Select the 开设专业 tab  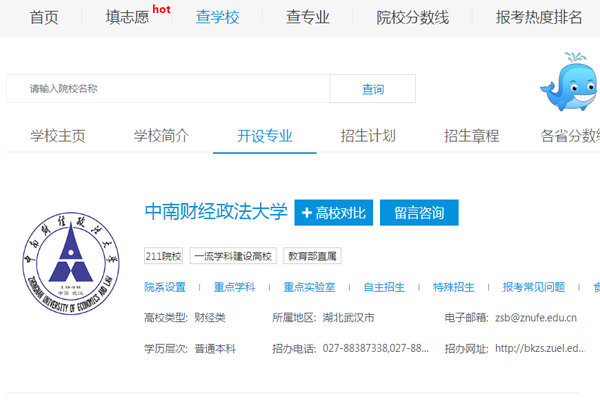(x=265, y=136)
